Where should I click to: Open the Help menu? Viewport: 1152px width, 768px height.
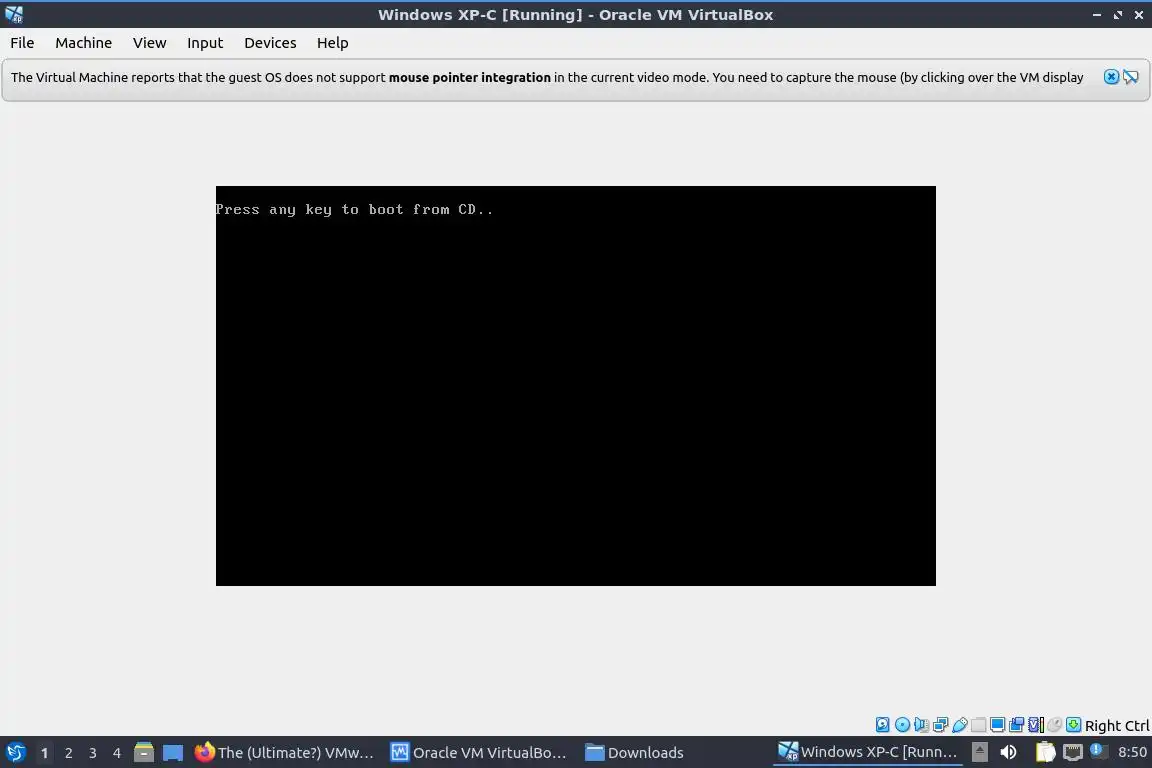point(332,43)
